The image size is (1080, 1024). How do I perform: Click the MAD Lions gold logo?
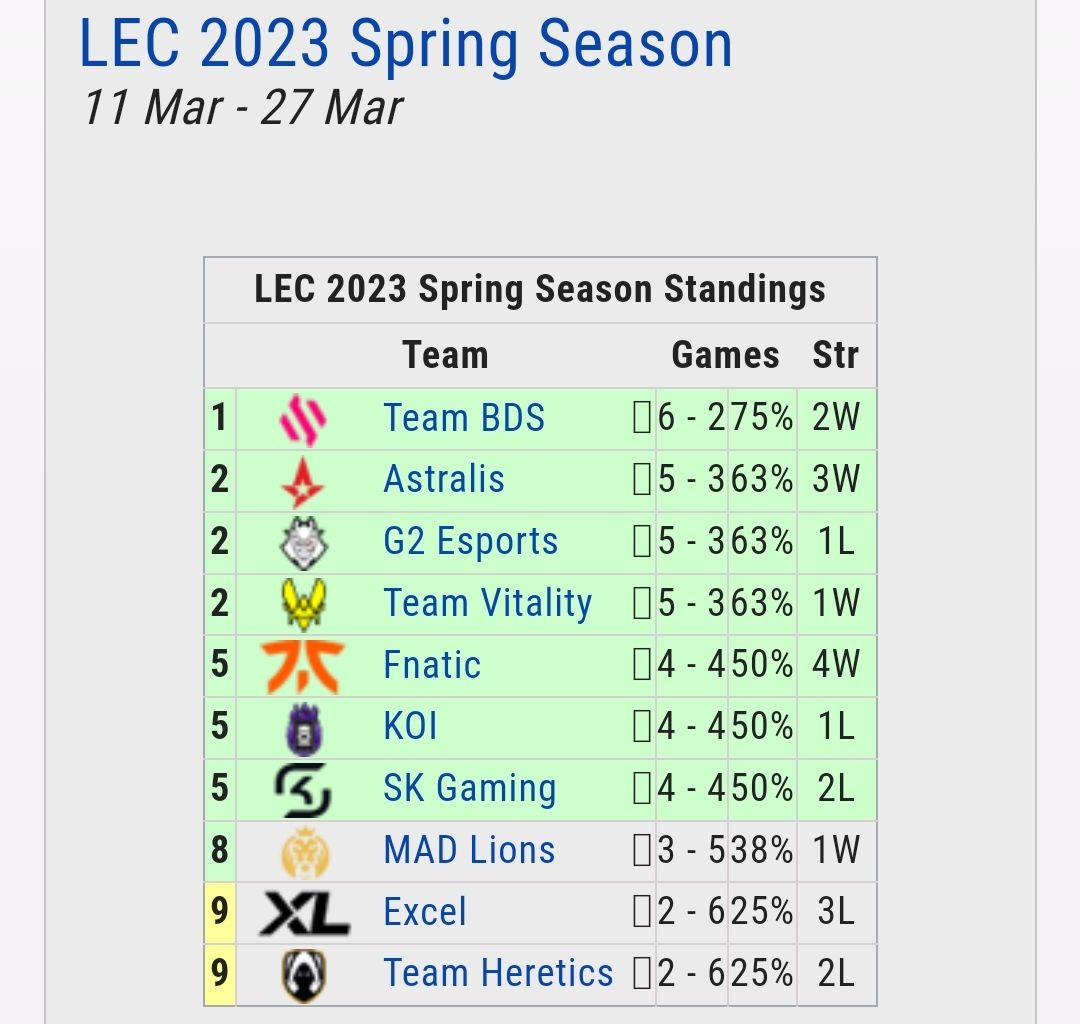coord(303,851)
